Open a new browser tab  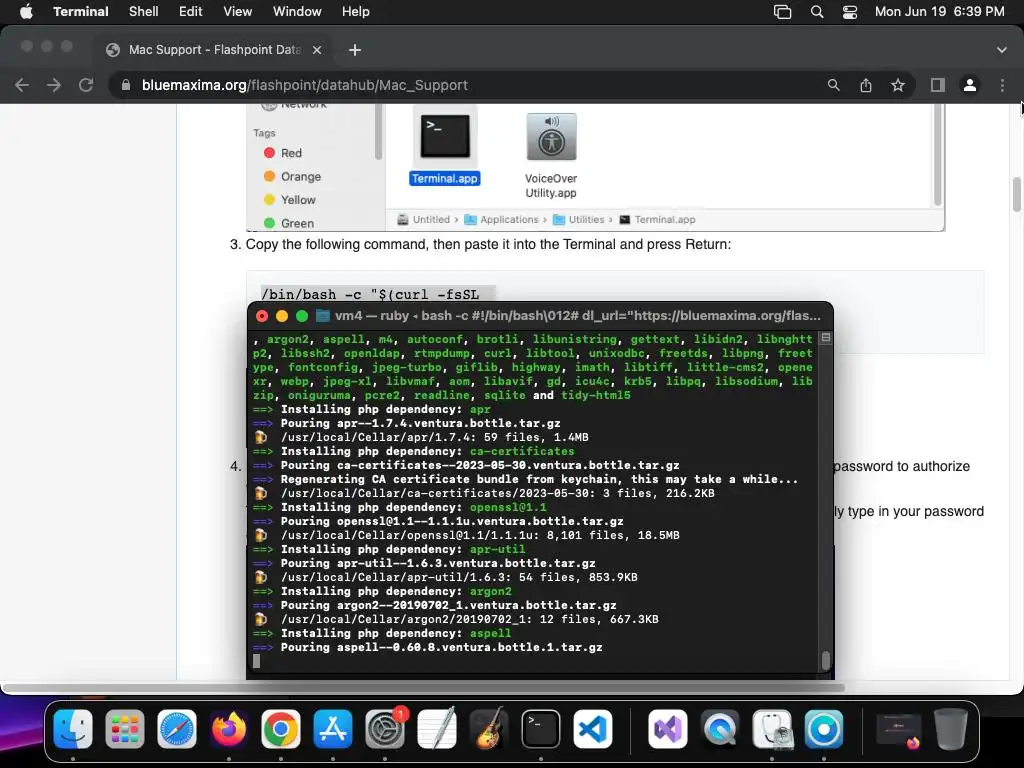click(355, 50)
